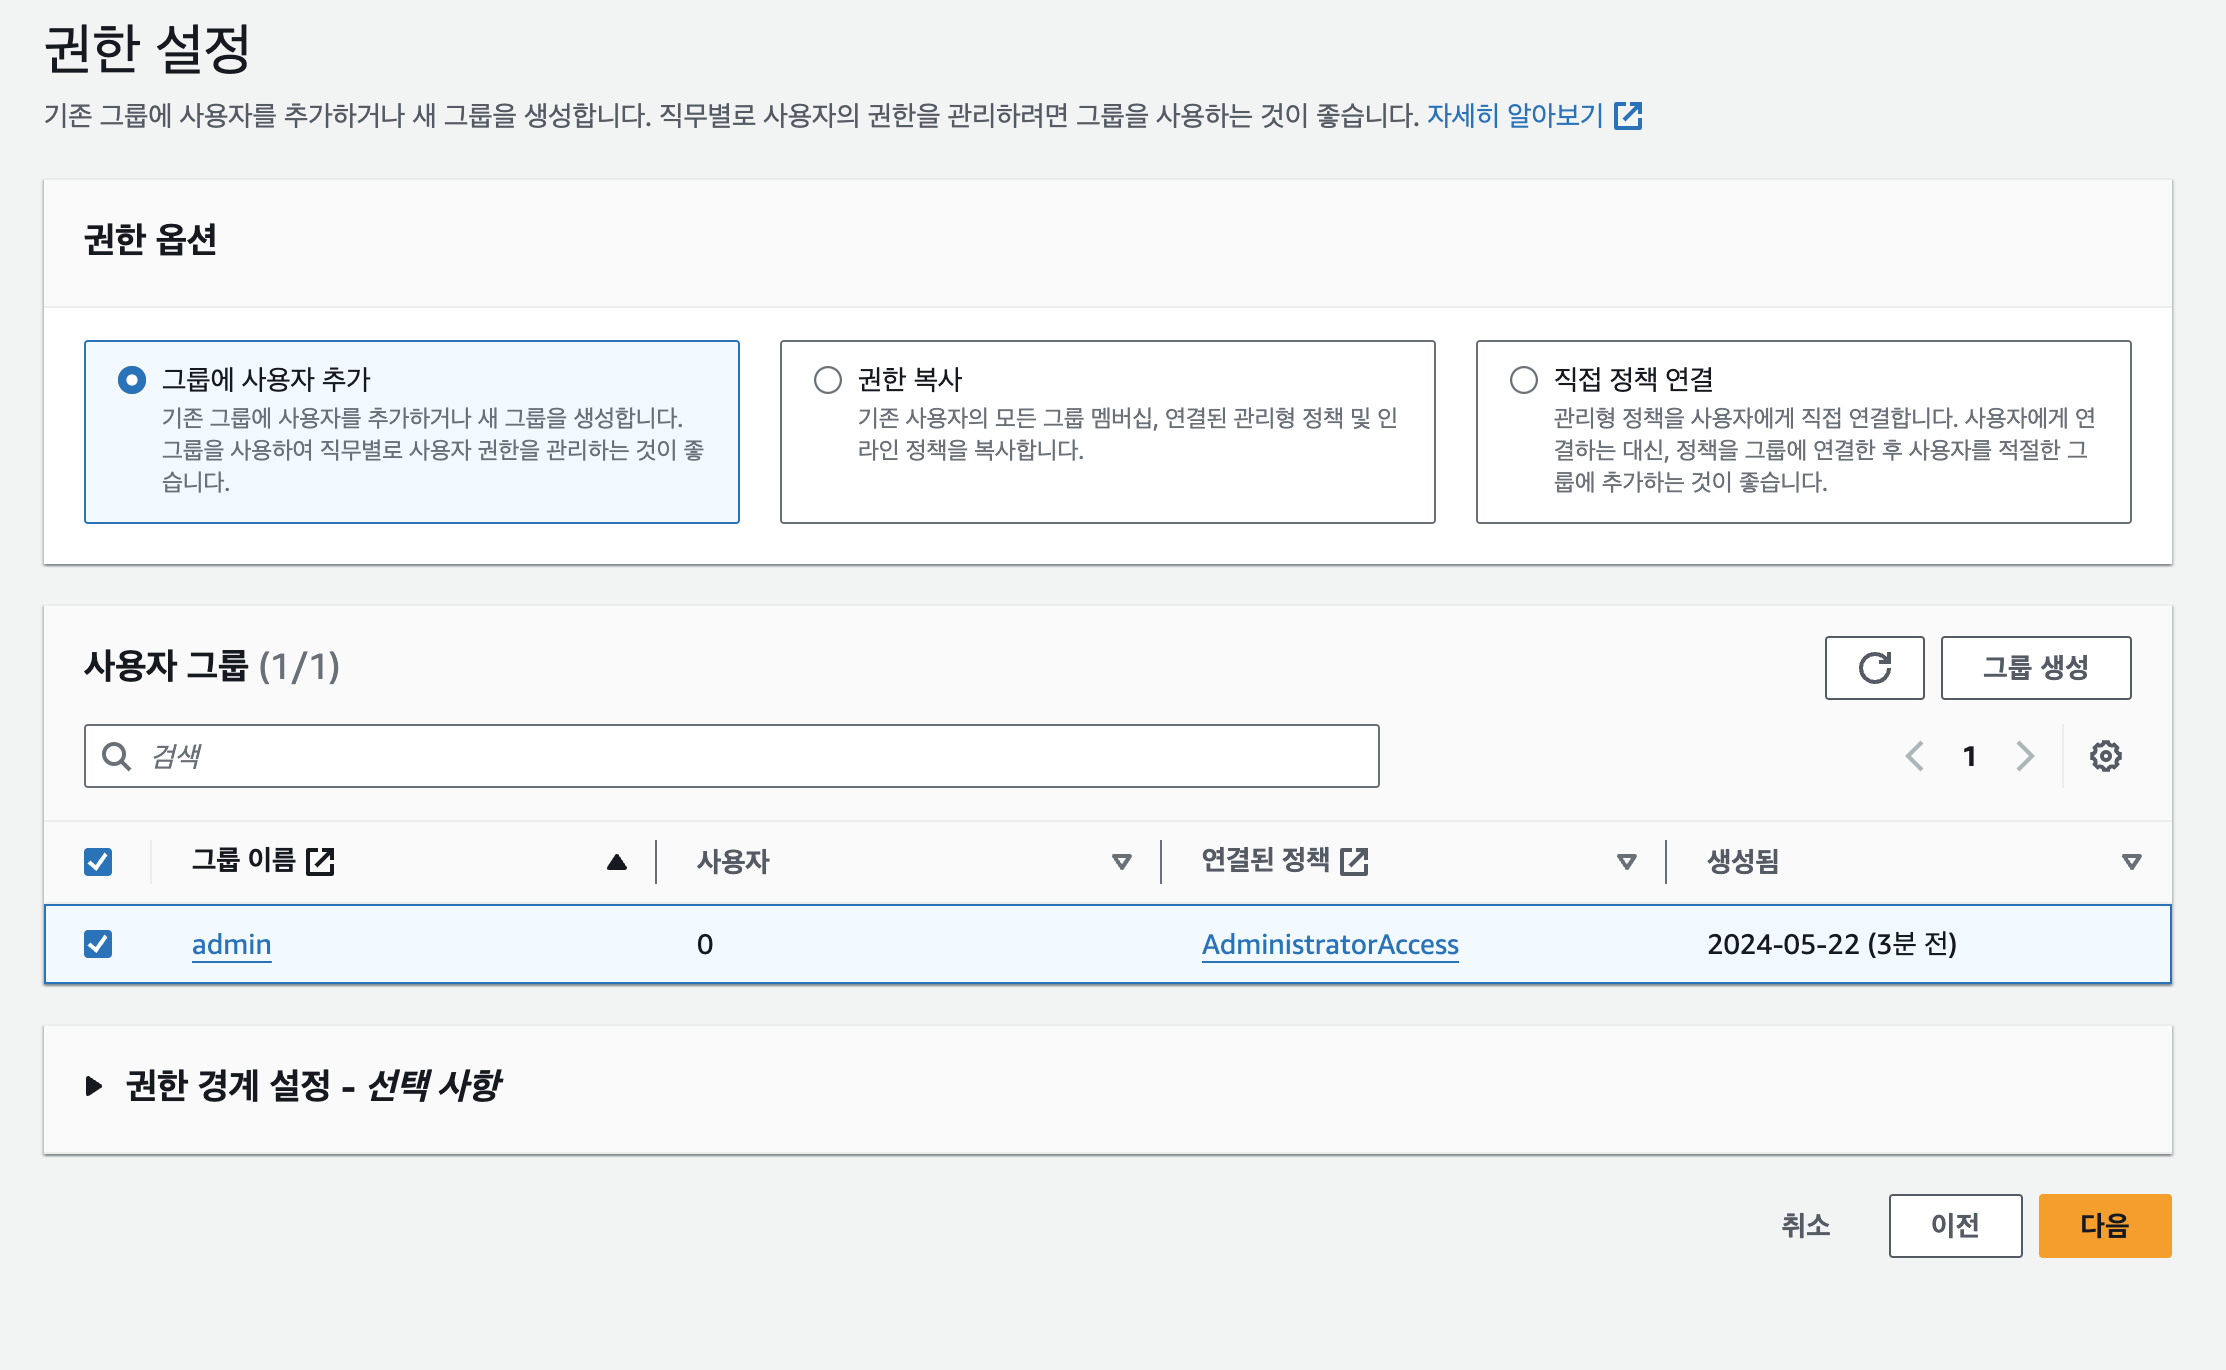The height and width of the screenshot is (1370, 2226).
Task: Click the previous page chevron
Action: pyautogui.click(x=1915, y=756)
